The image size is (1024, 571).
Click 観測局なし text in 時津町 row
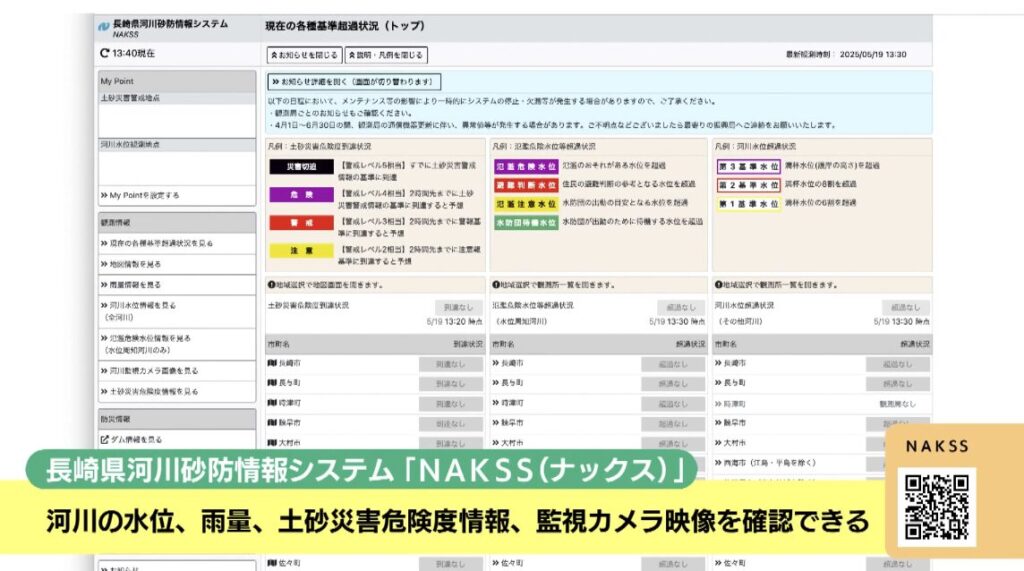click(x=897, y=404)
